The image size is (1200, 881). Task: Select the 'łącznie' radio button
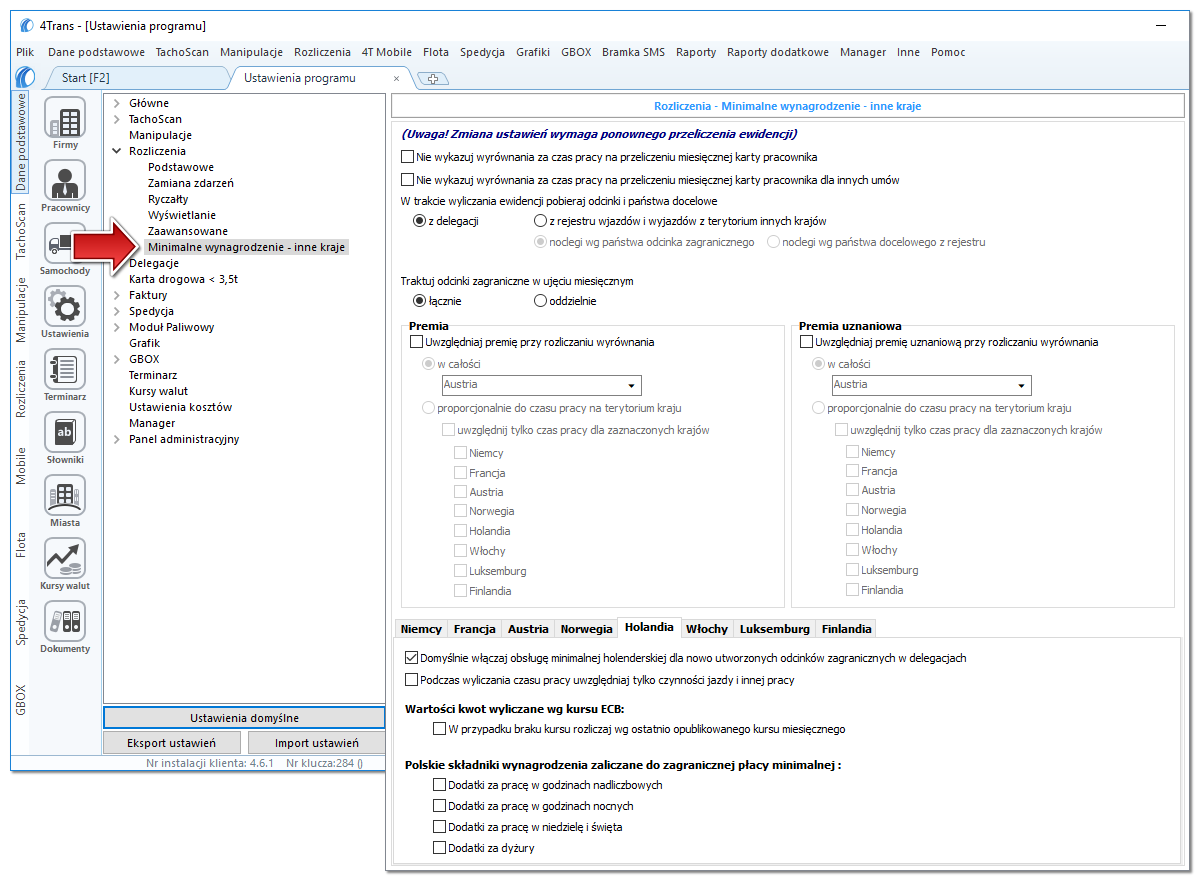tap(419, 300)
